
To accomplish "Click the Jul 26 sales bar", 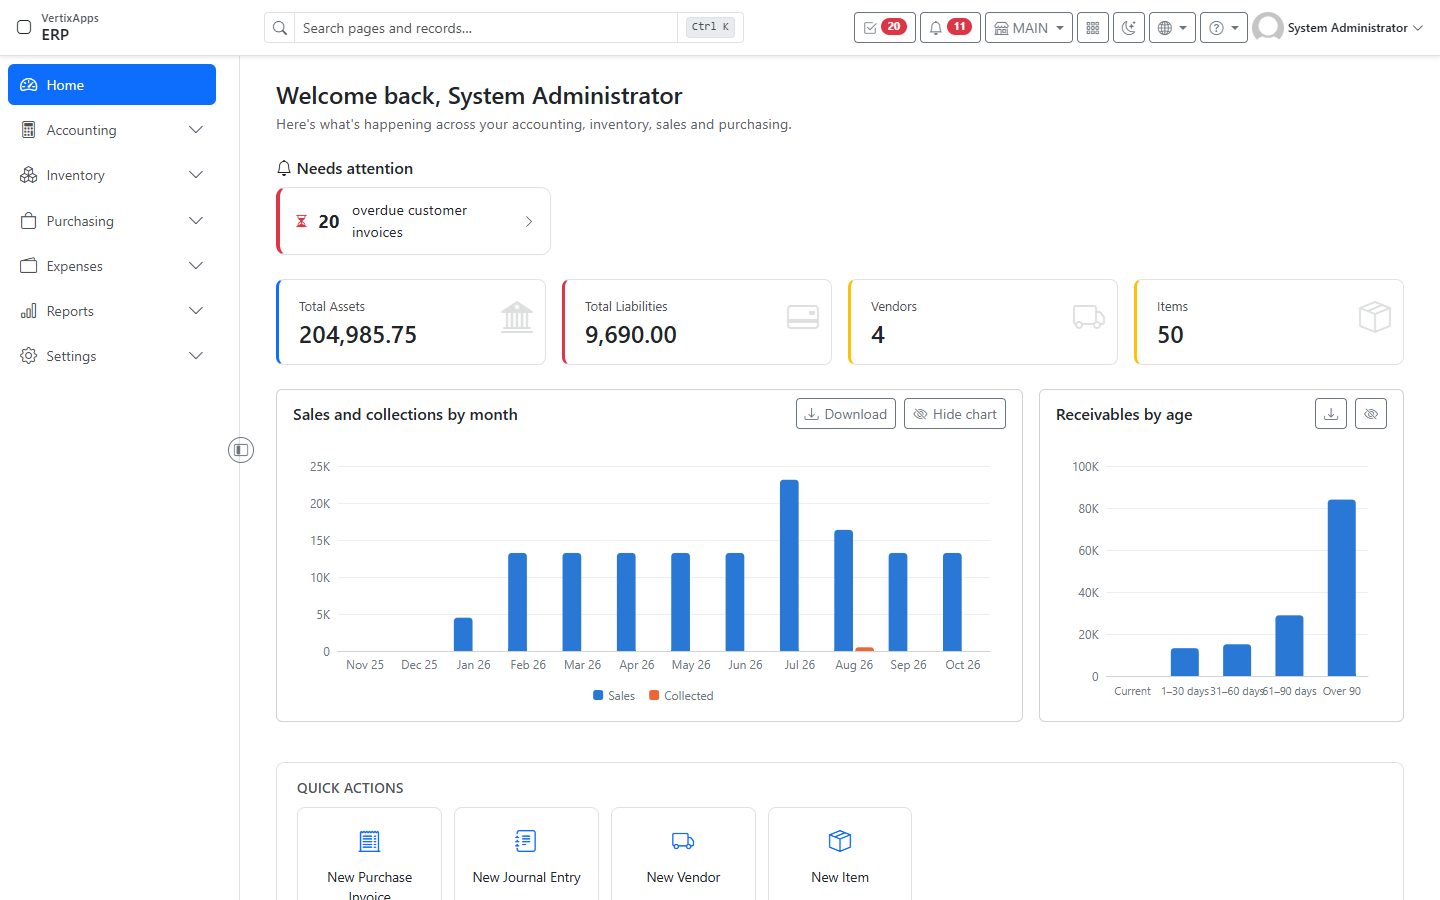I will click(789, 566).
